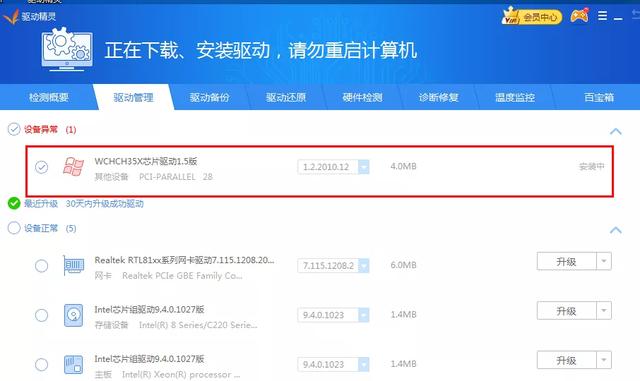Click 升级 button for Intel 存储设备 driver
Screen dimensions: 640x381
click(x=567, y=311)
